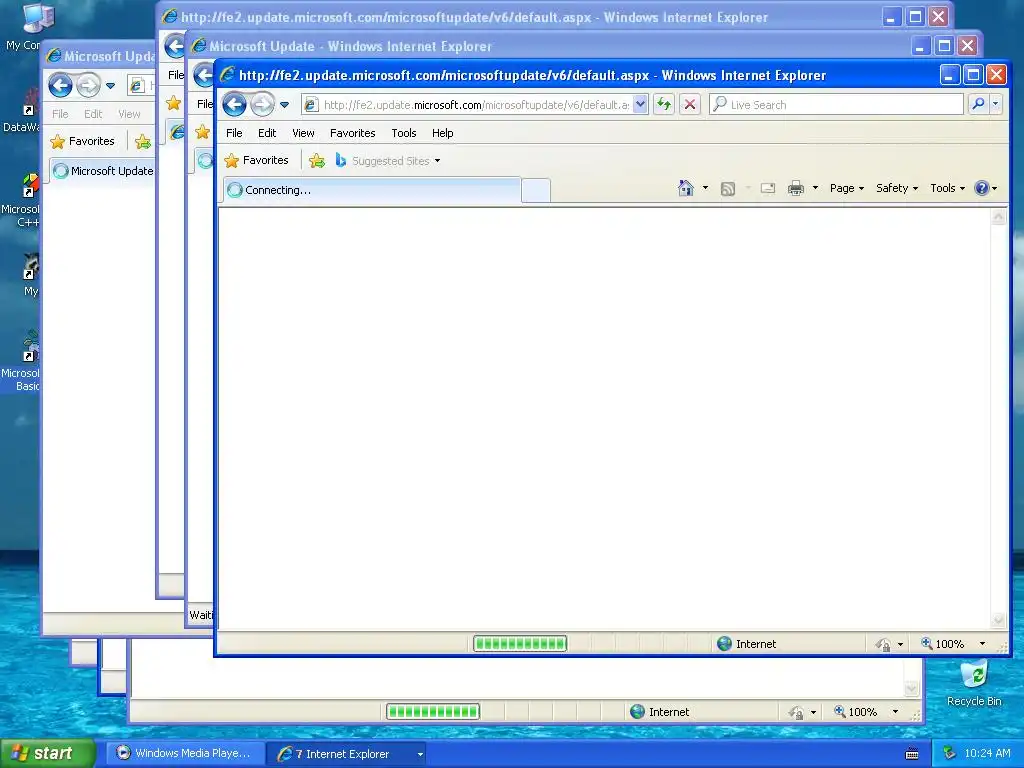Open Recycle Bin desktop icon
1024x768 pixels.
[974, 683]
